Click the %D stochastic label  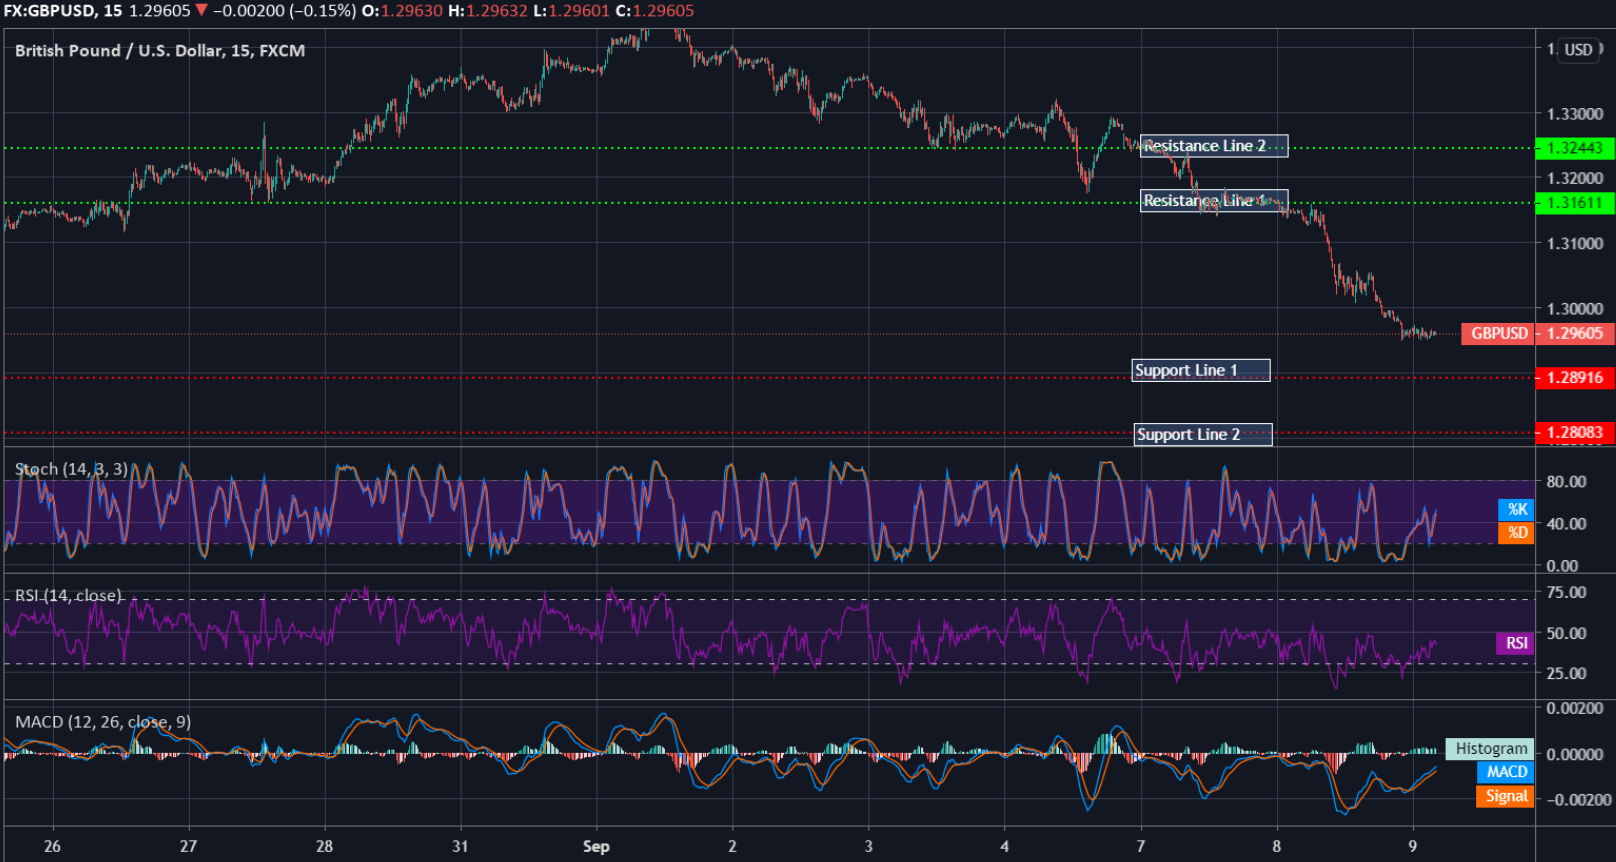coord(1516,533)
